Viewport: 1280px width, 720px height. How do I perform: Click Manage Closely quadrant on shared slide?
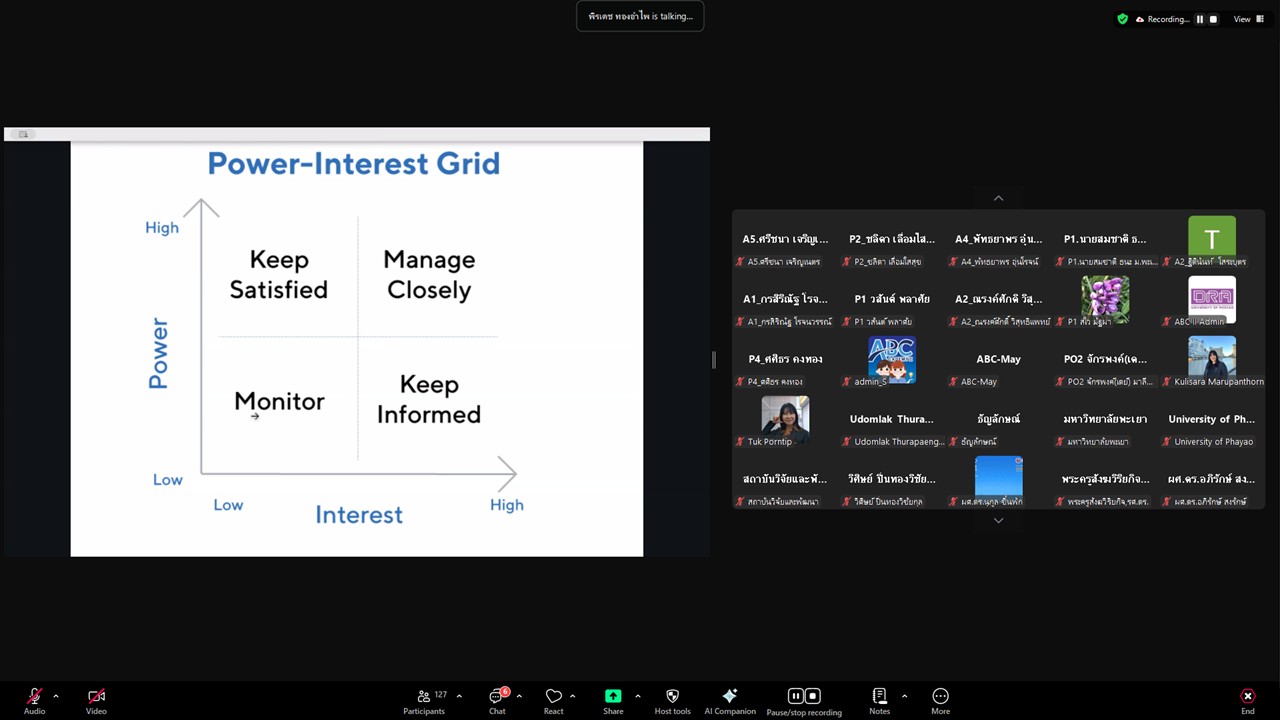(x=429, y=275)
